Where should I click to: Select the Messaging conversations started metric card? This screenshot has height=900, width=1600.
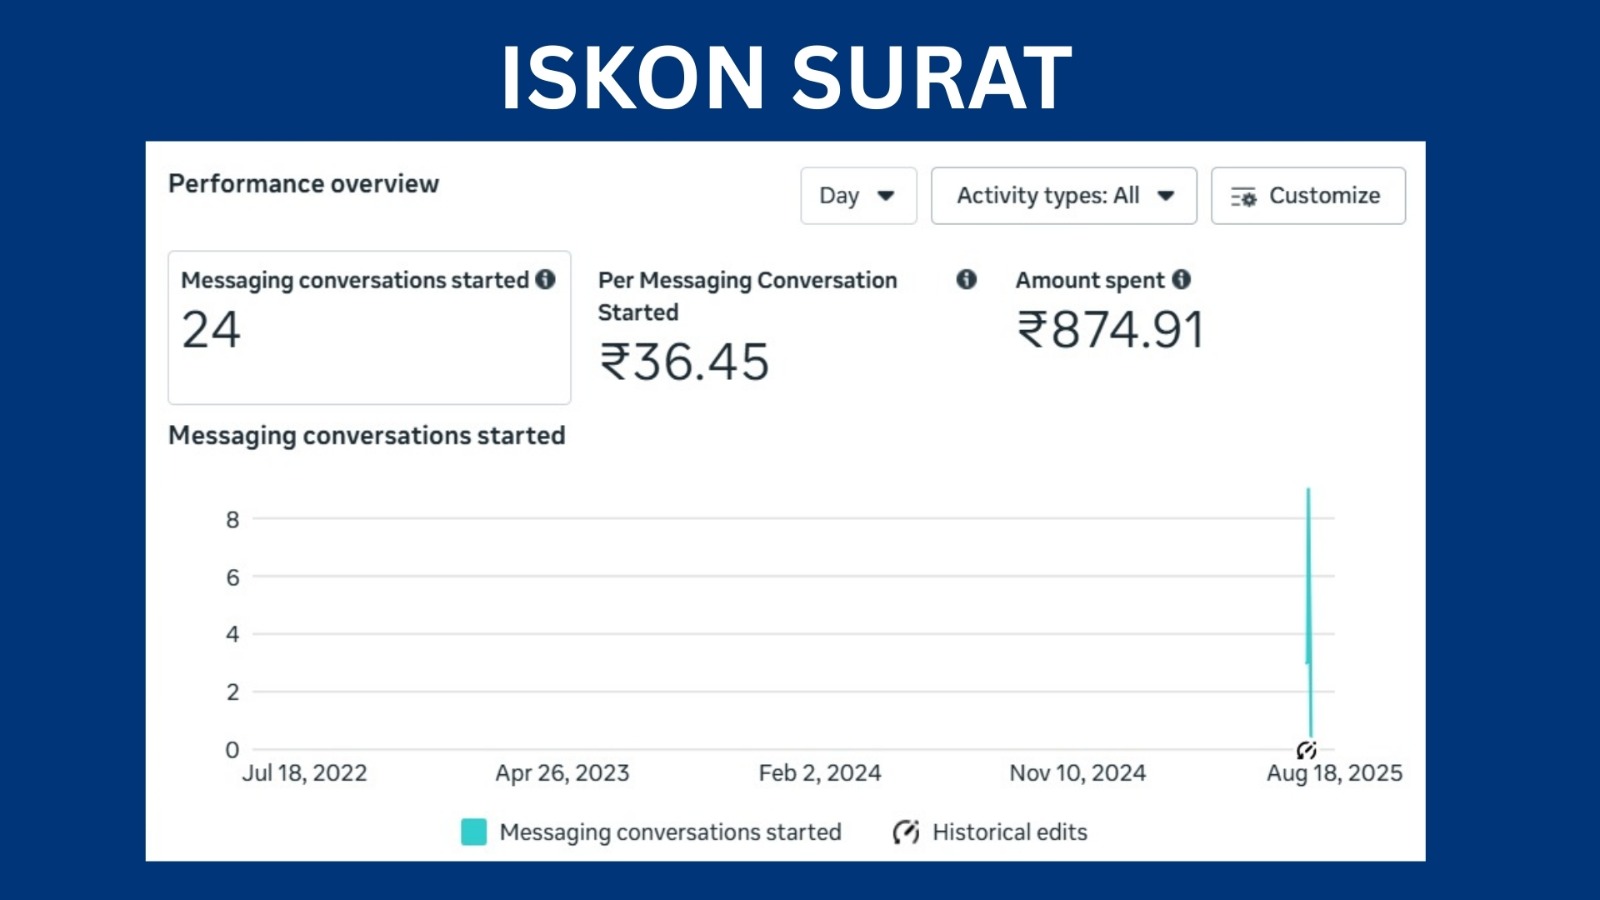[369, 328]
